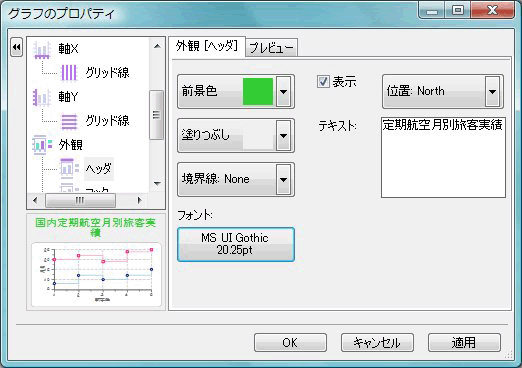Select the 軸Y tree label

68,97
